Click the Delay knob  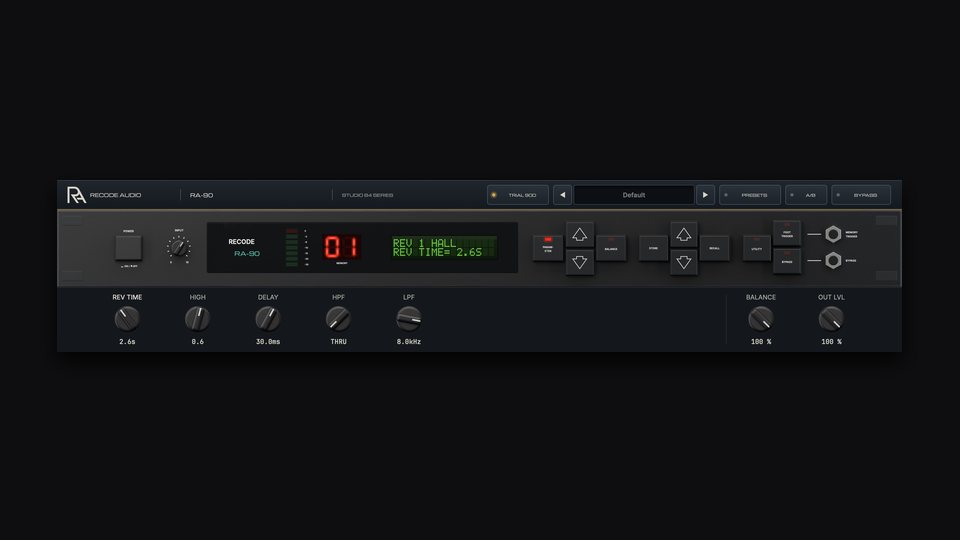[x=268, y=318]
